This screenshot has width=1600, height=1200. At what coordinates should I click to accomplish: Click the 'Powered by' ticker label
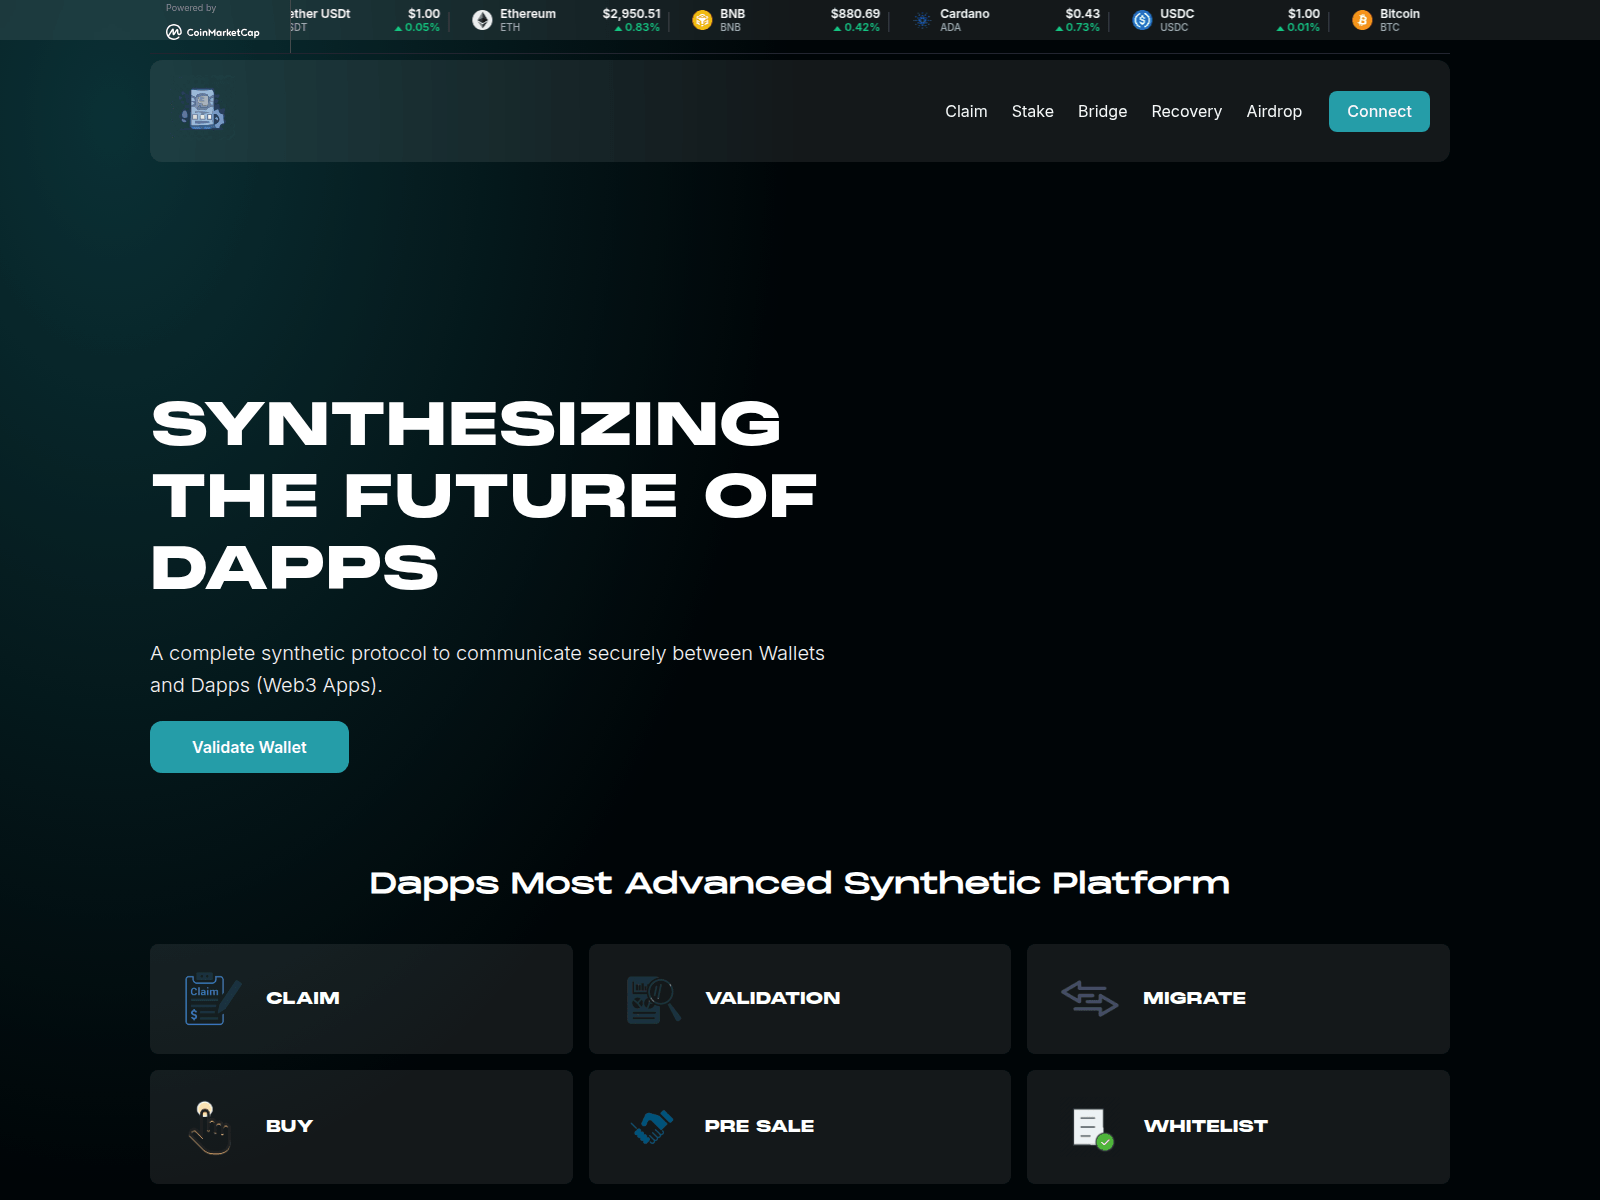coord(191,8)
